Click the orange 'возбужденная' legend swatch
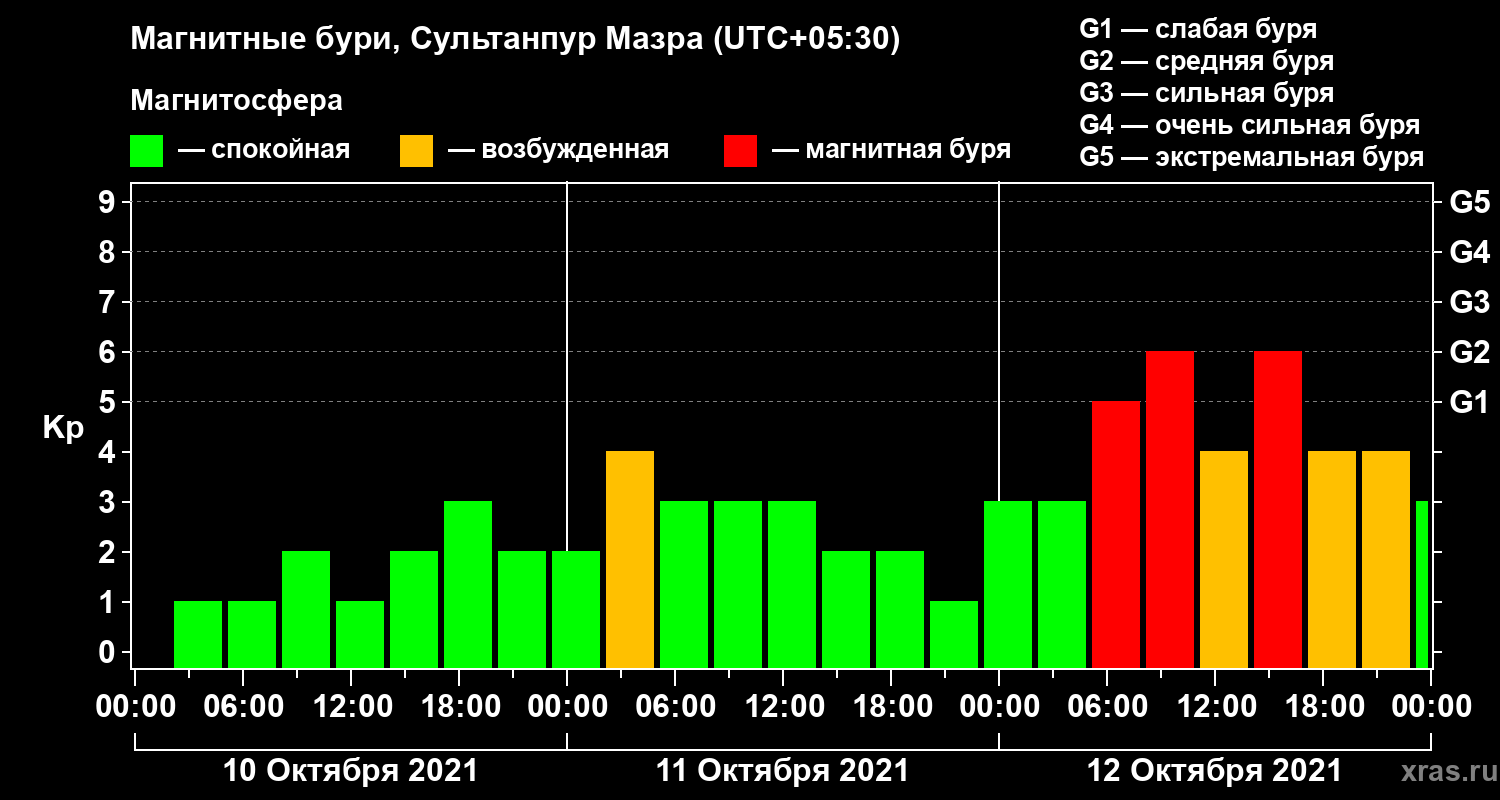 tap(416, 151)
